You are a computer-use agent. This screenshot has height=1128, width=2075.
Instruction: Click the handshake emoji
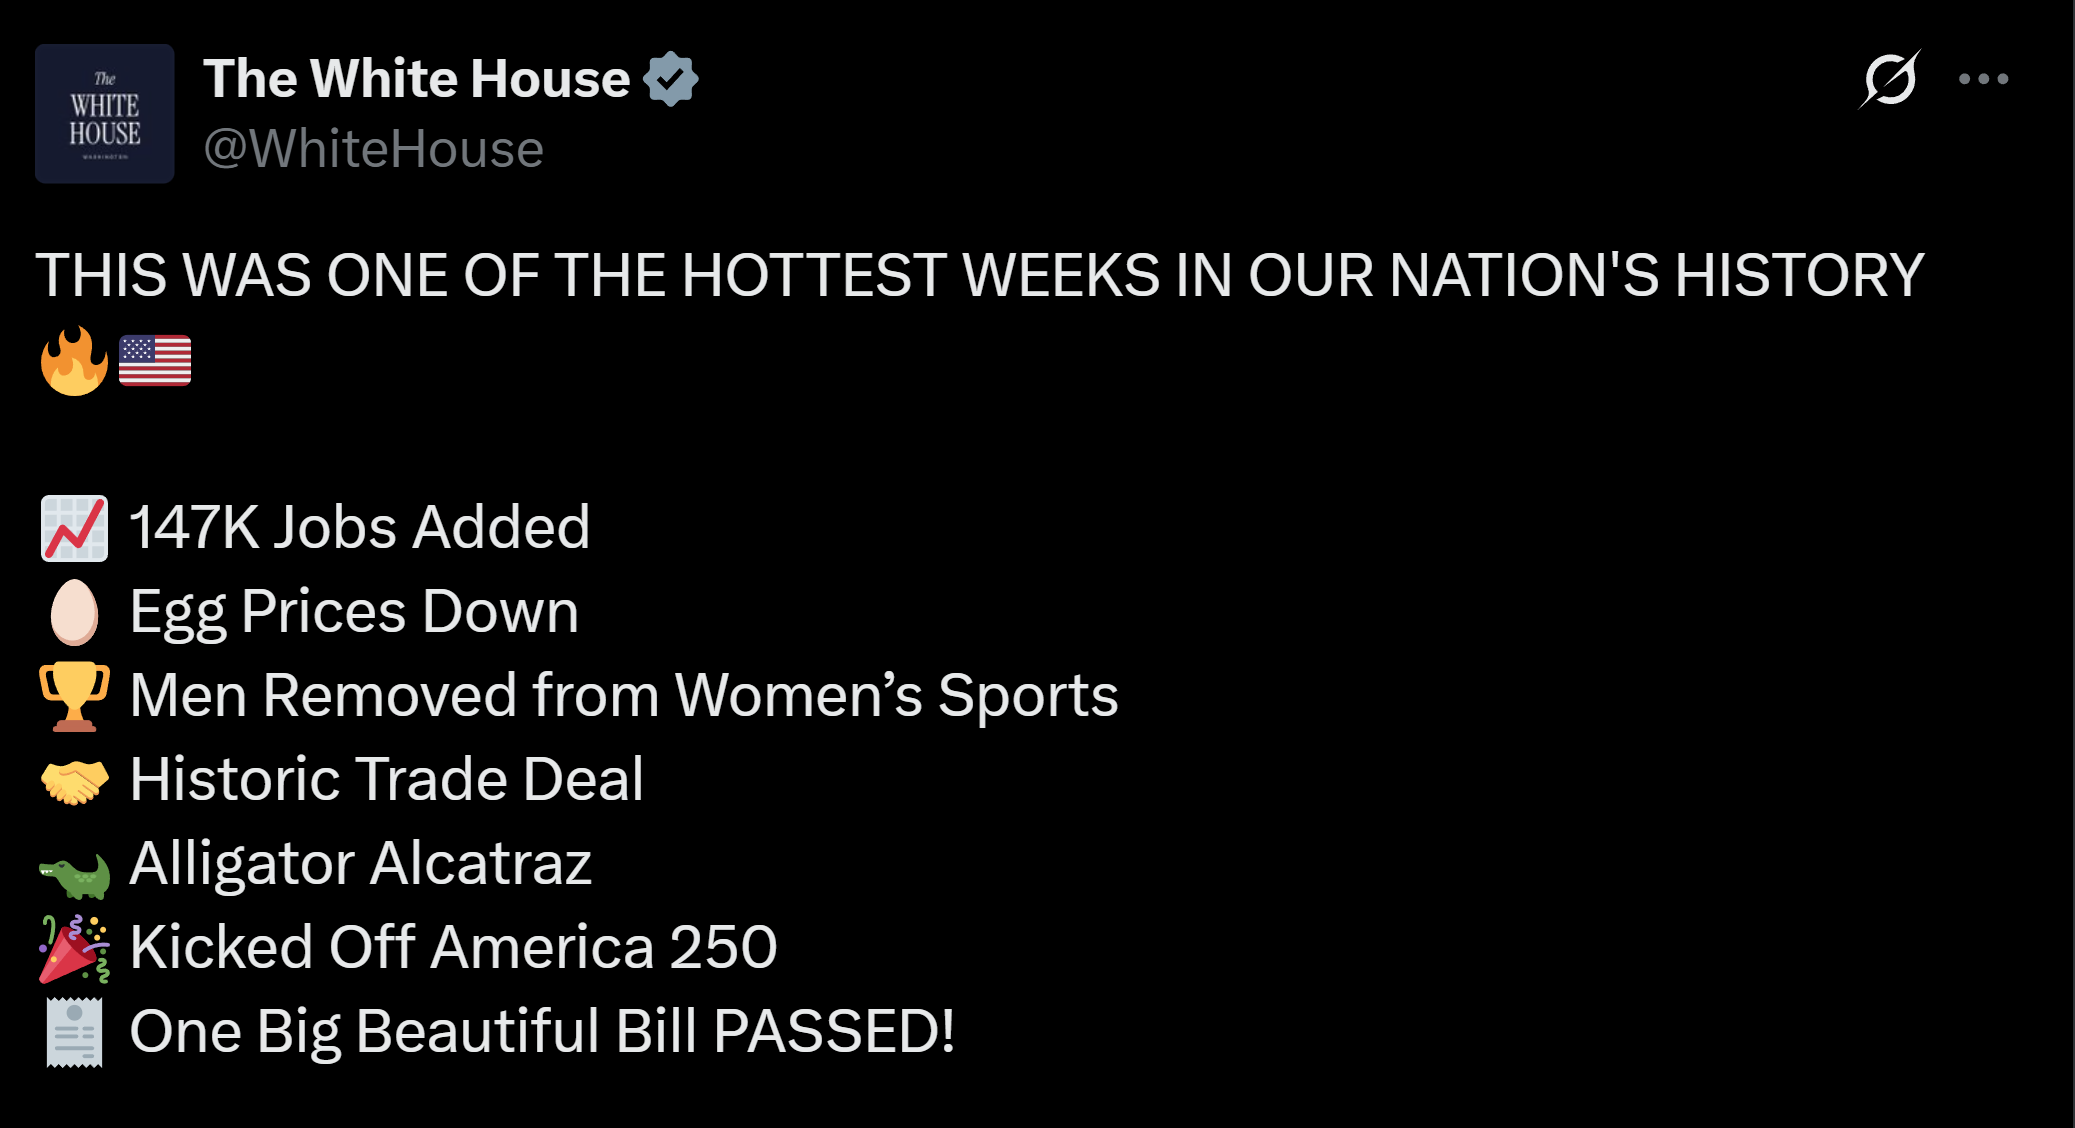pyautogui.click(x=74, y=780)
